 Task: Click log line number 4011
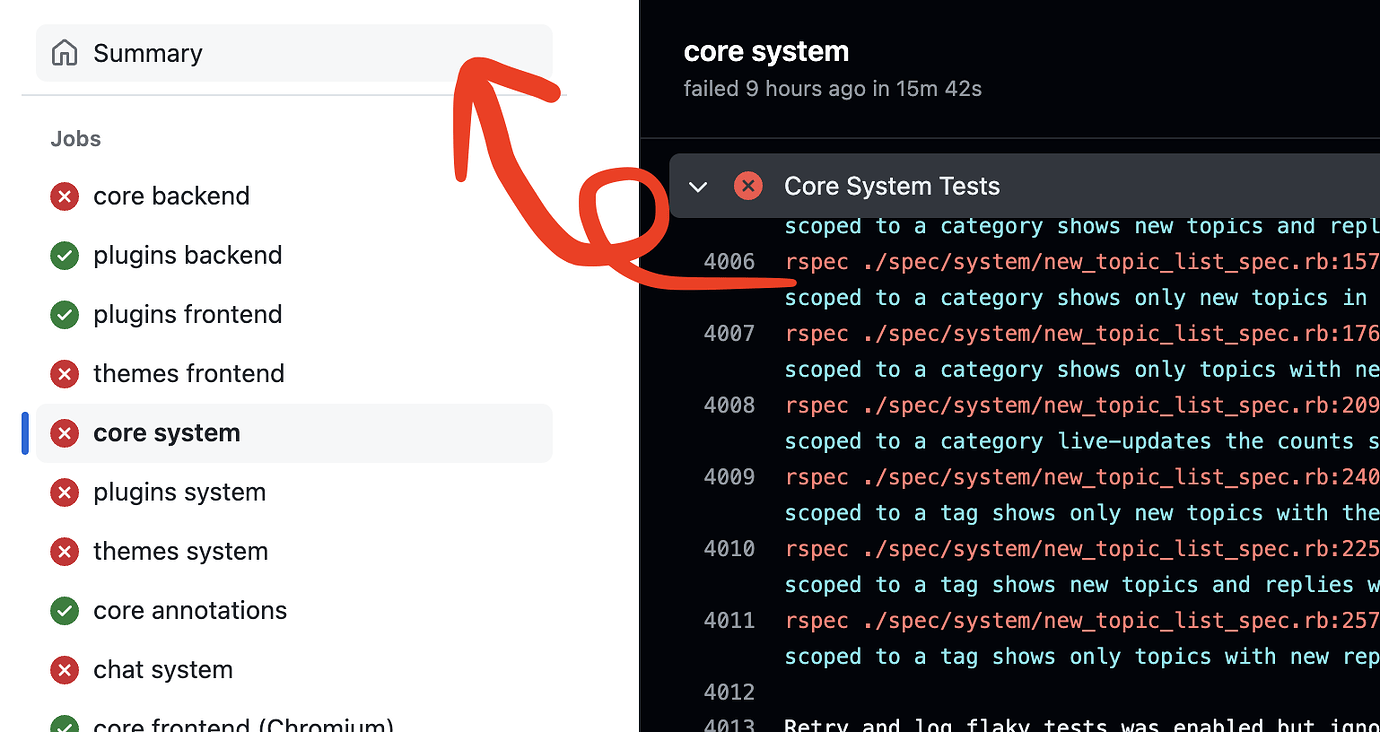(729, 621)
